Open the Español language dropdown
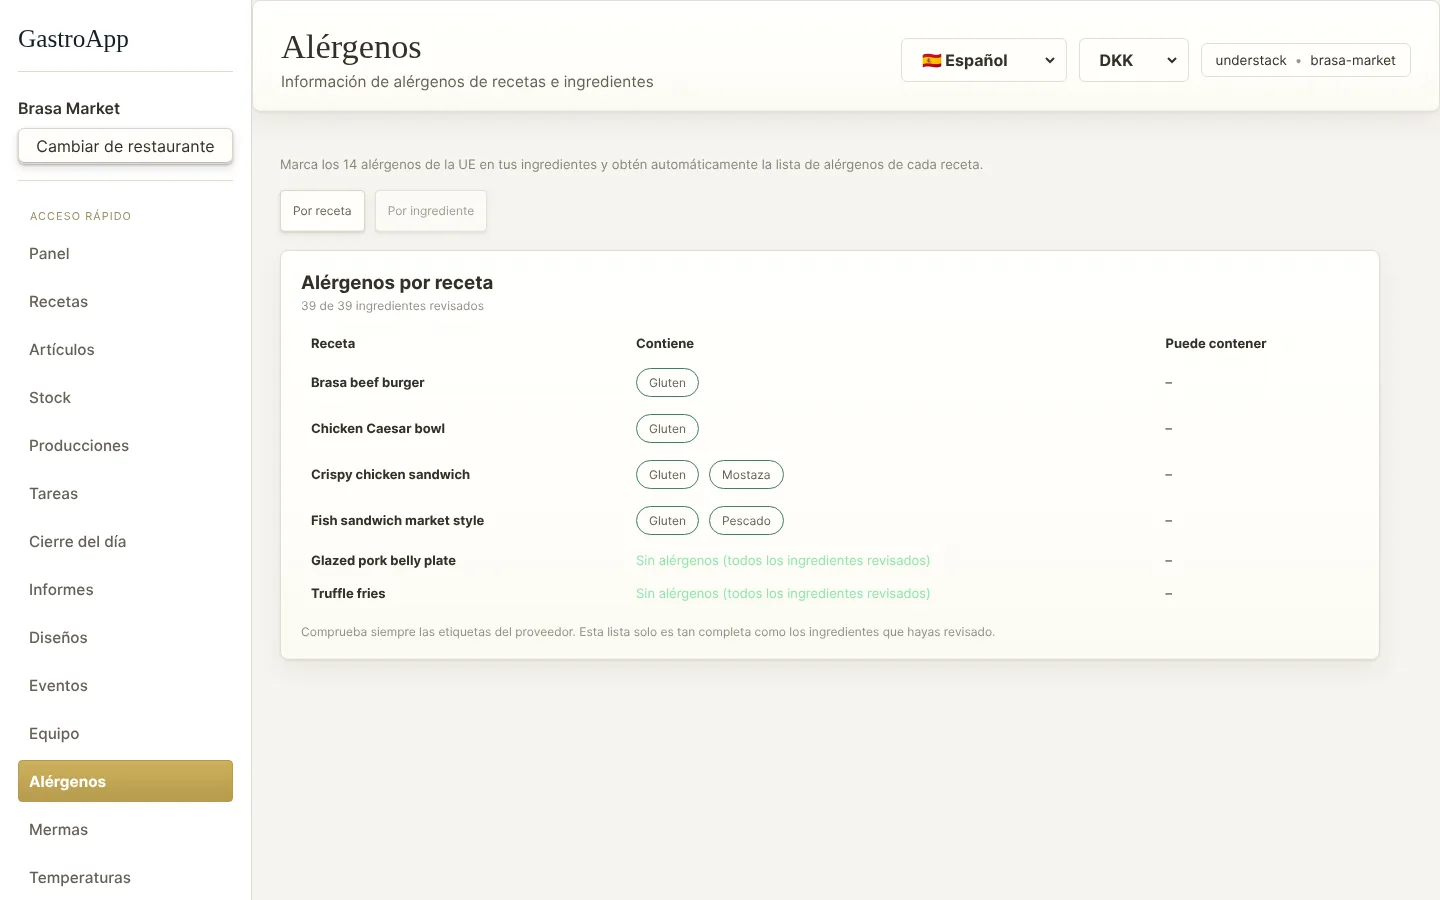Image resolution: width=1440 pixels, height=900 pixels. pos(983,60)
